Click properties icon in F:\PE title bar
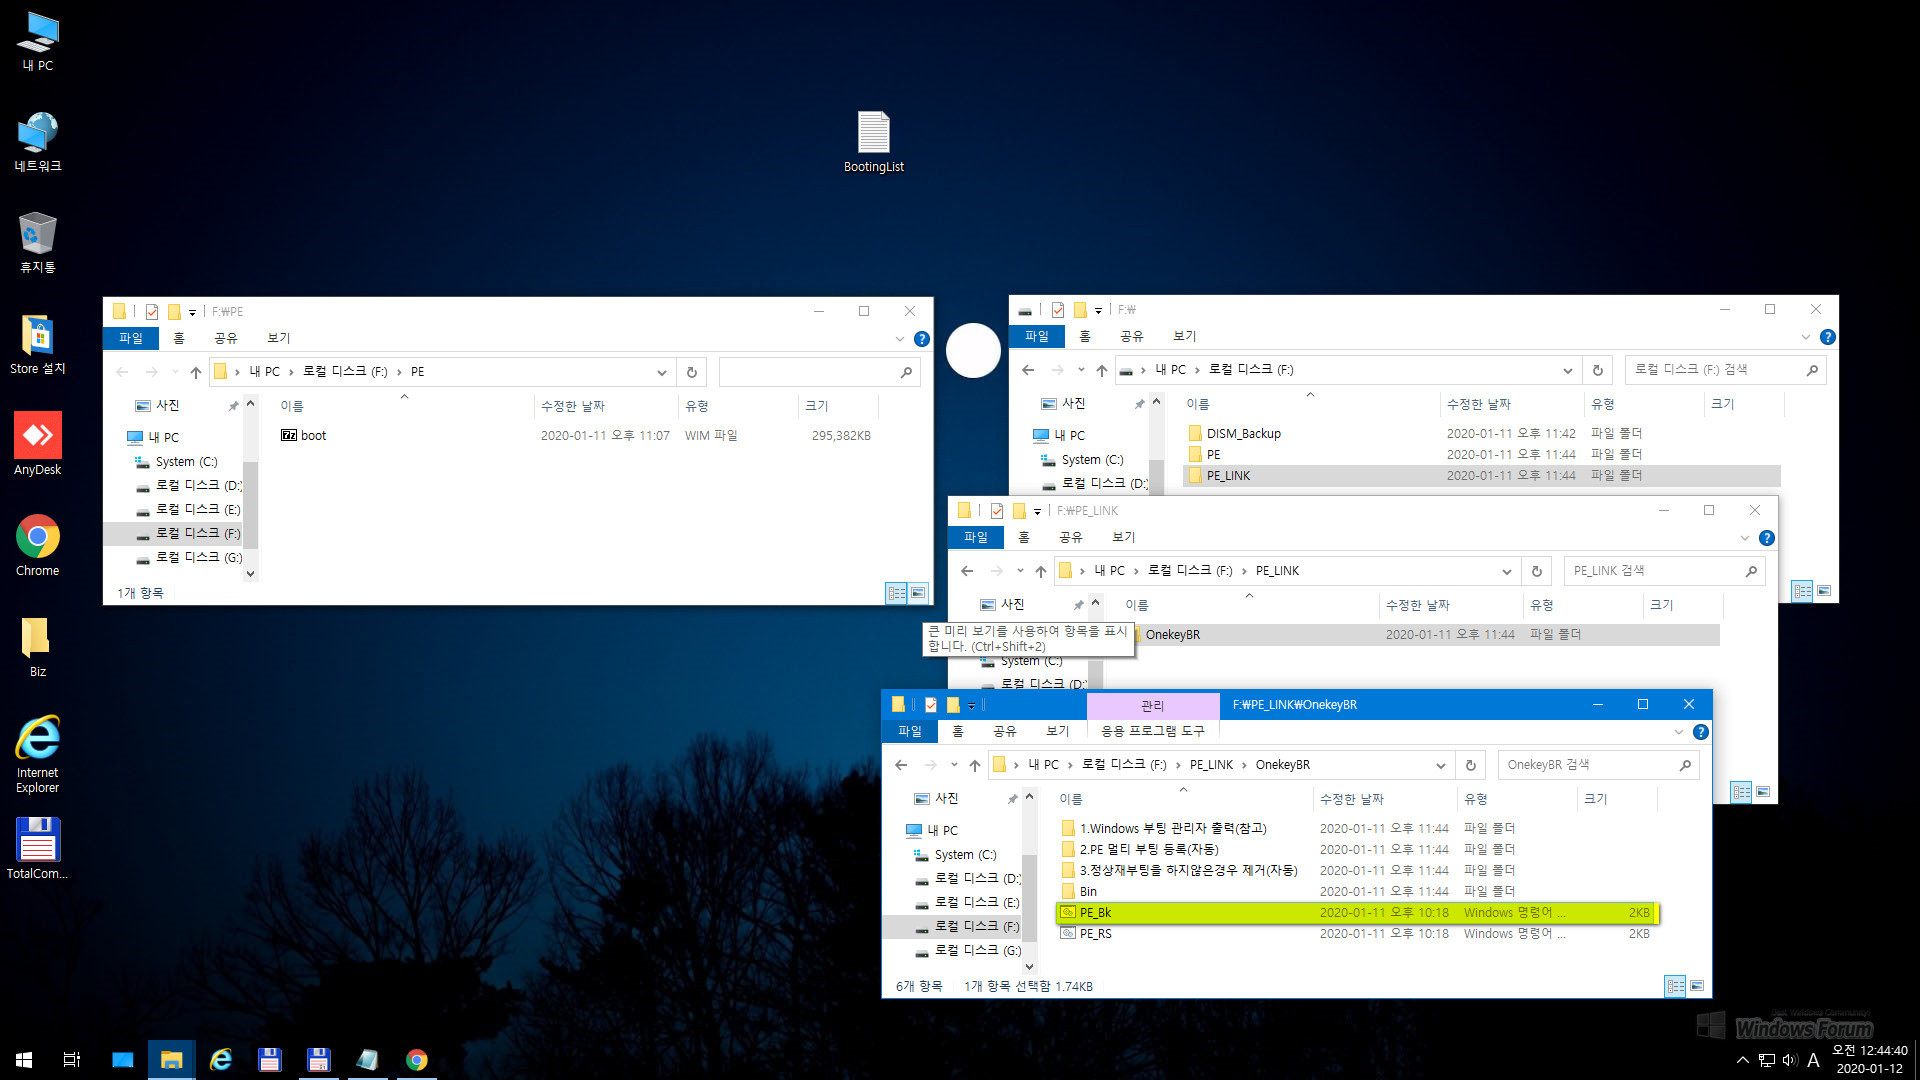Image resolution: width=1920 pixels, height=1080 pixels. point(152,312)
